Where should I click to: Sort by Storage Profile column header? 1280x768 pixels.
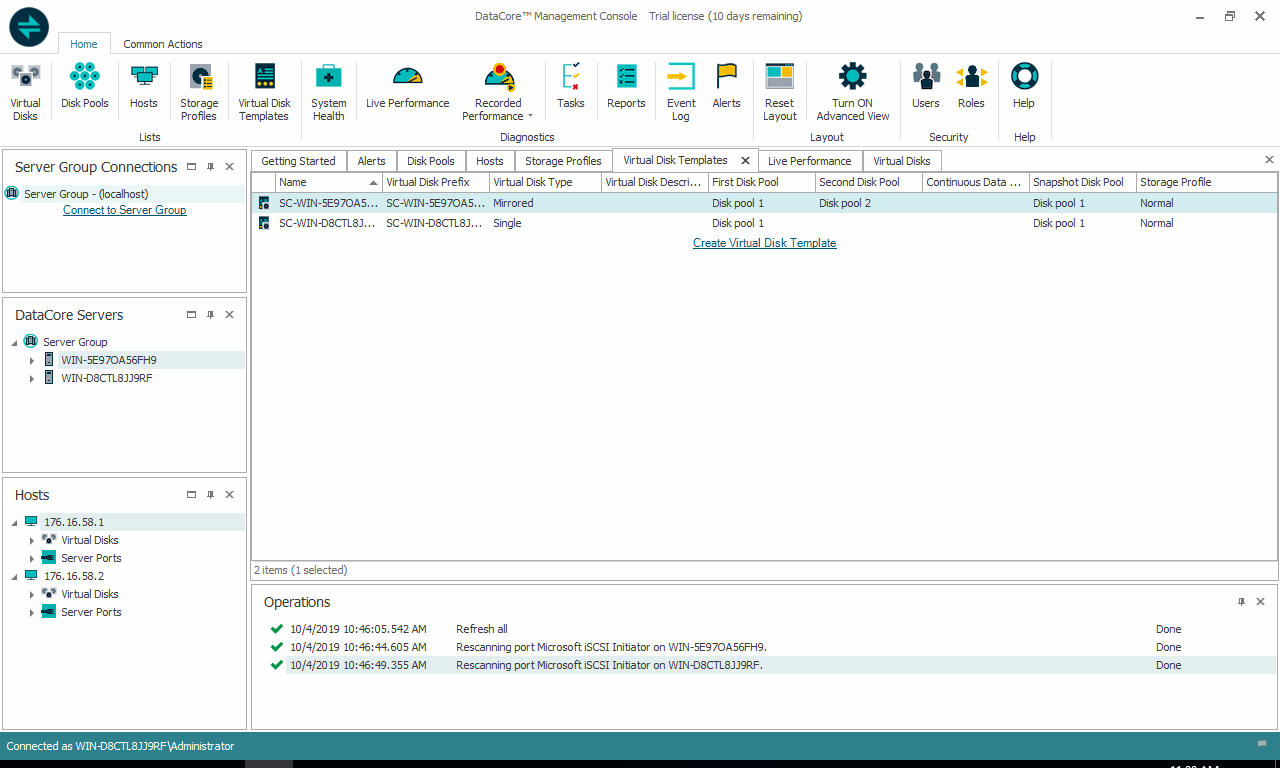click(1207, 182)
